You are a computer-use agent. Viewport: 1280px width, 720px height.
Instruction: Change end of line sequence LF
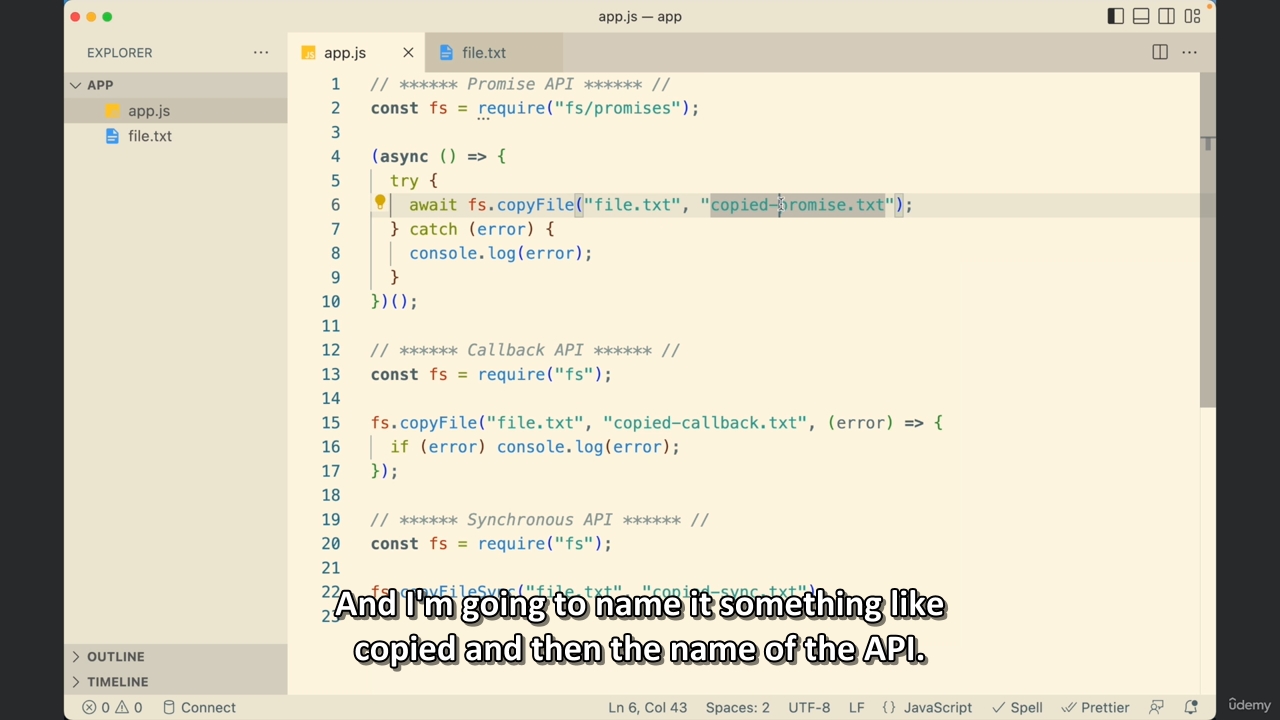857,707
